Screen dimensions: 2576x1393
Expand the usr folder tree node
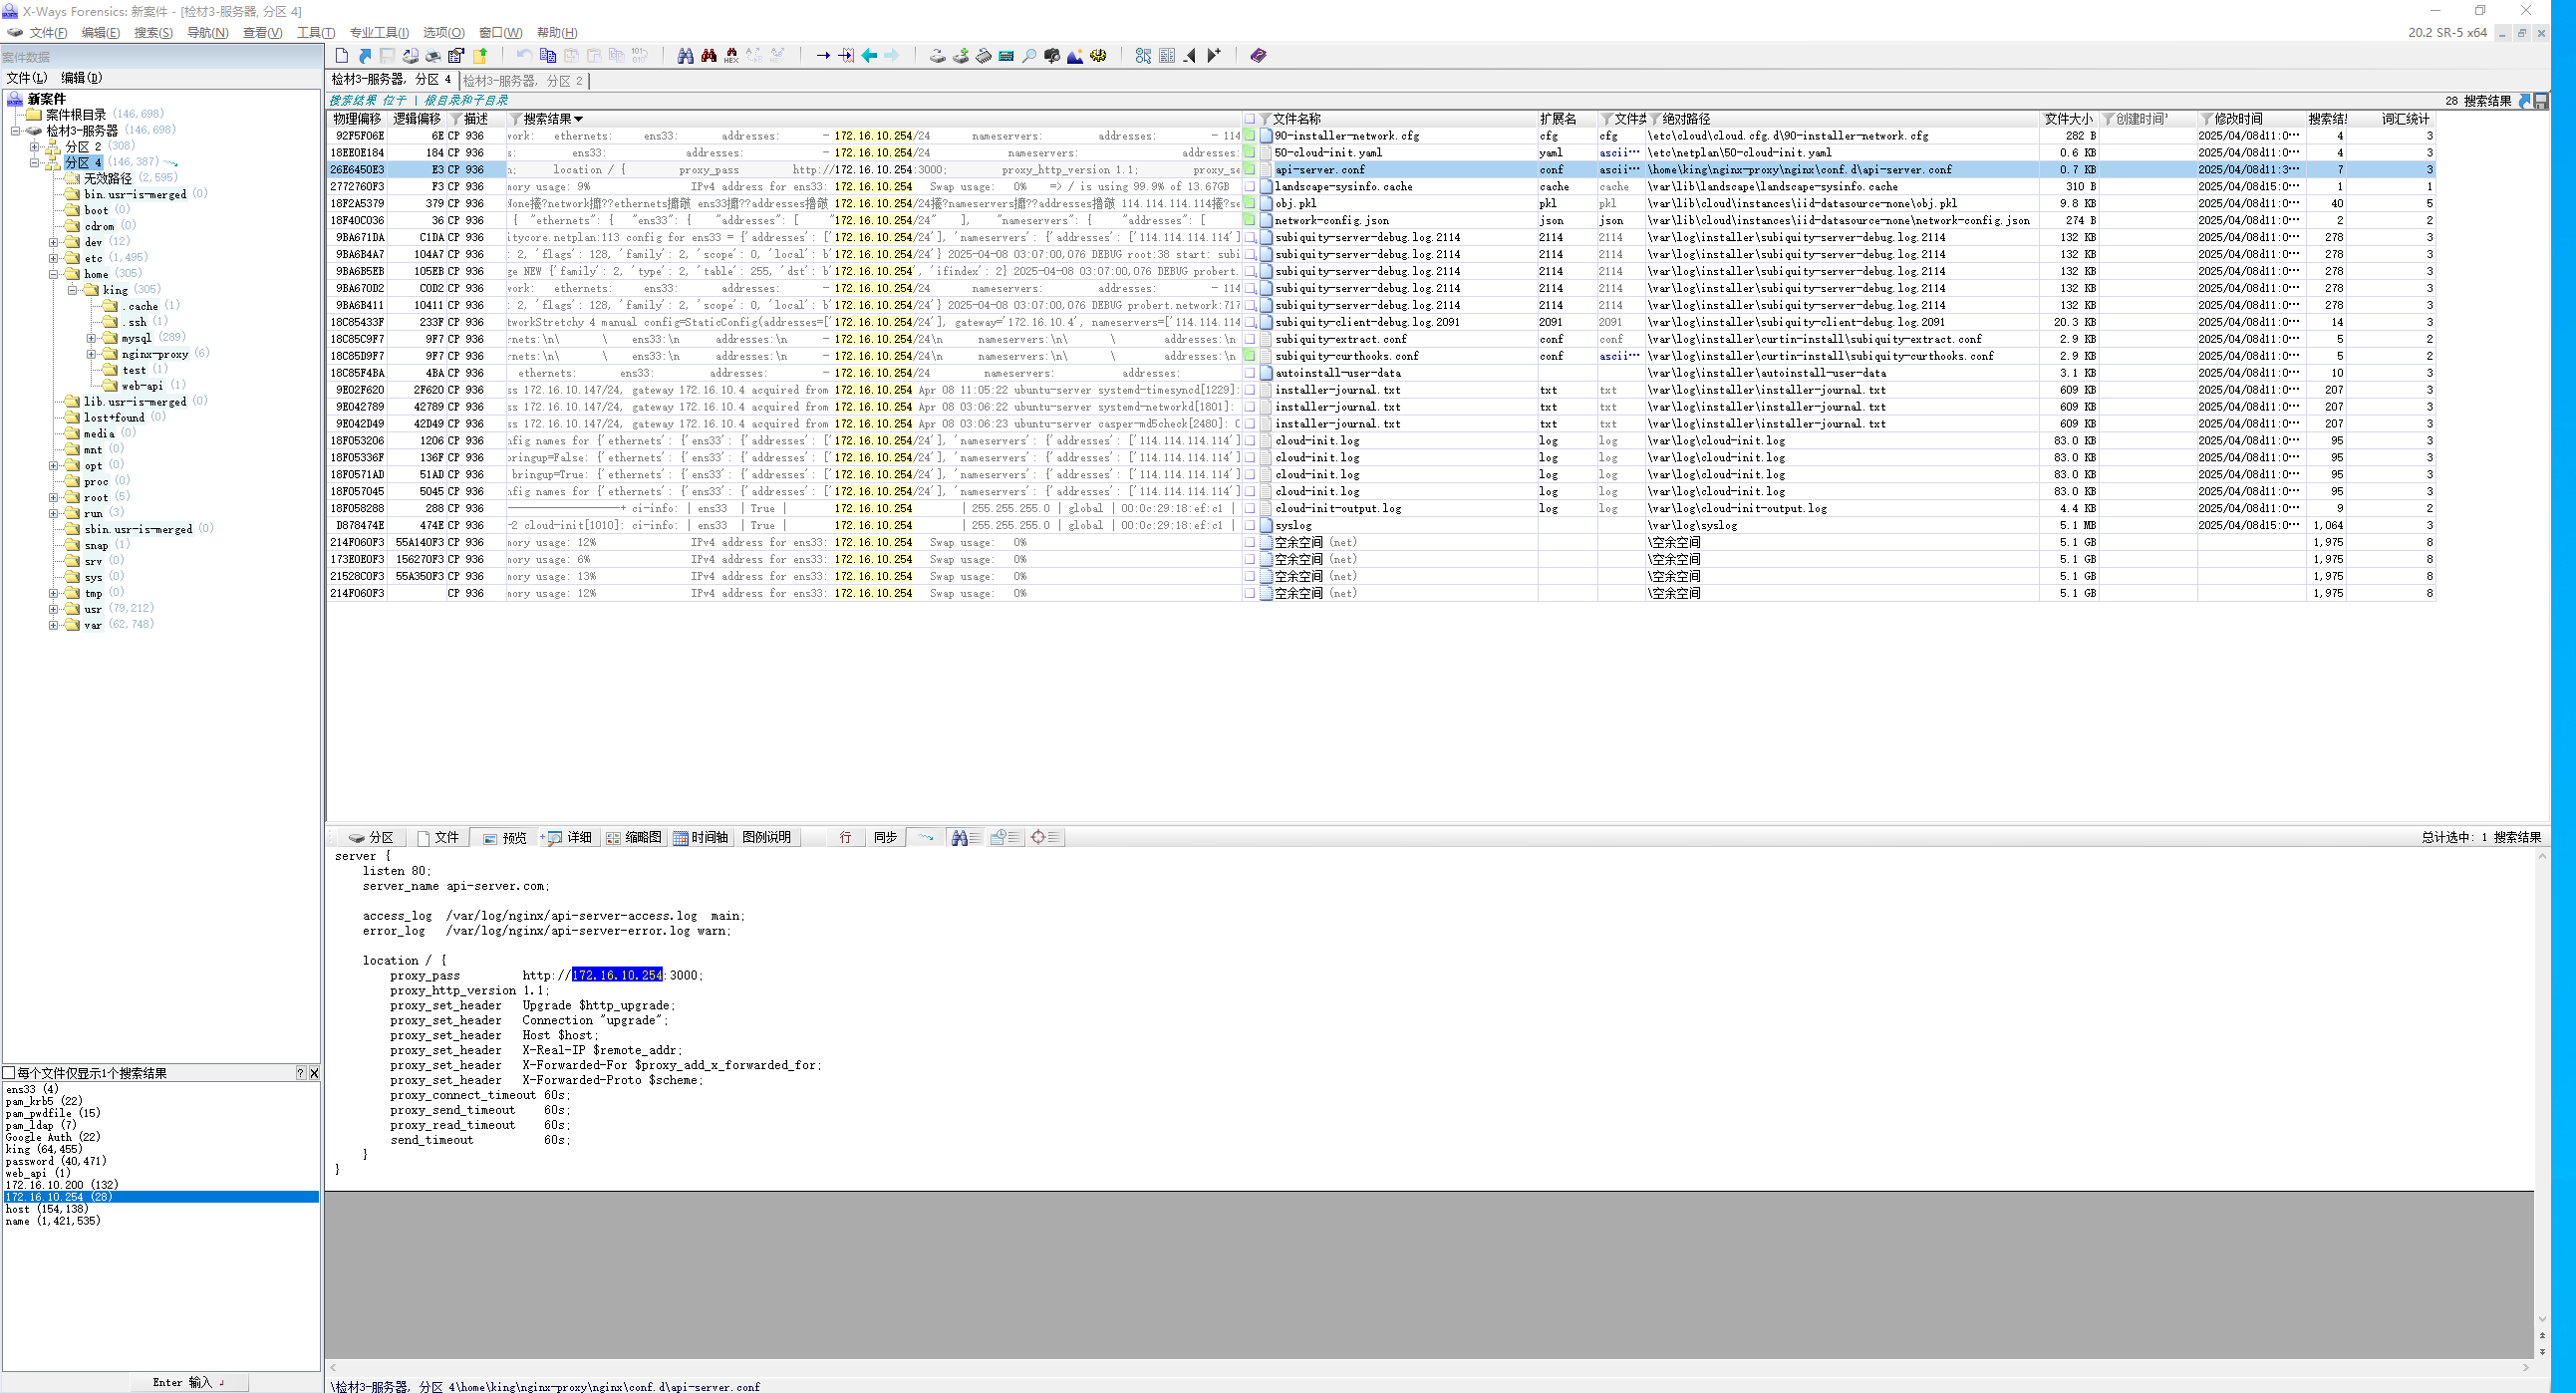tap(53, 609)
